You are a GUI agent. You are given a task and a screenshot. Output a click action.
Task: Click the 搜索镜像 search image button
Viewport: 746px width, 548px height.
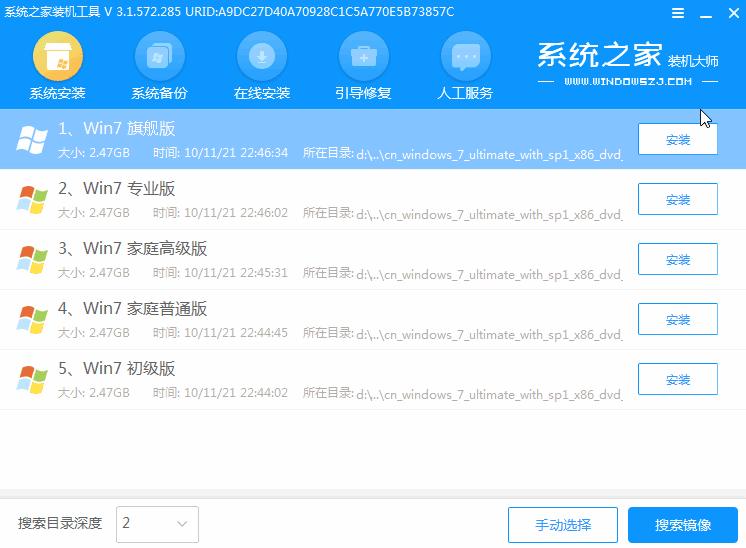pos(683,525)
